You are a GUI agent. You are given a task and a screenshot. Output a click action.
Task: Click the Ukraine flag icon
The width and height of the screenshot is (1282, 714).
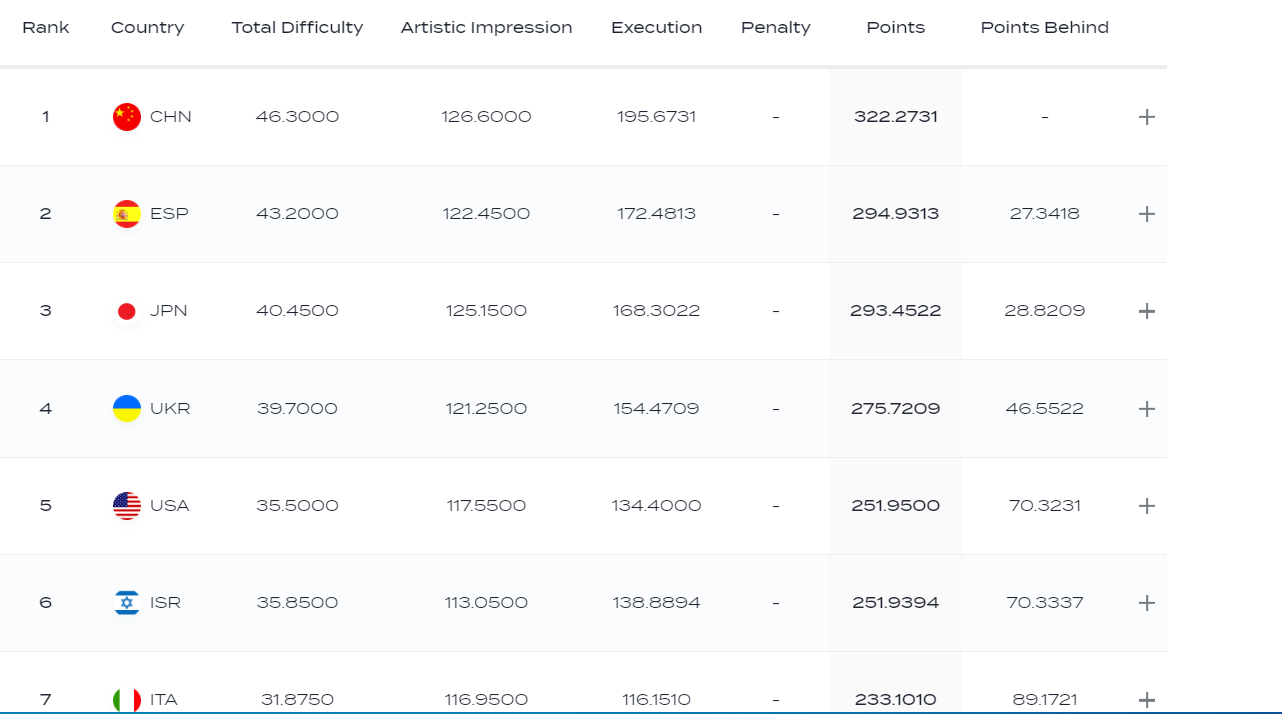click(x=127, y=408)
